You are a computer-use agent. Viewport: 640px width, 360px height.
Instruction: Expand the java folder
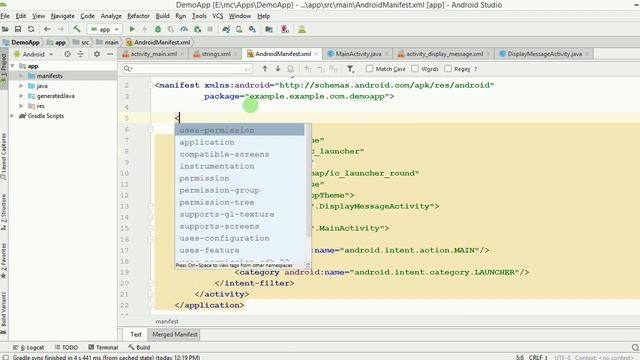point(21,86)
